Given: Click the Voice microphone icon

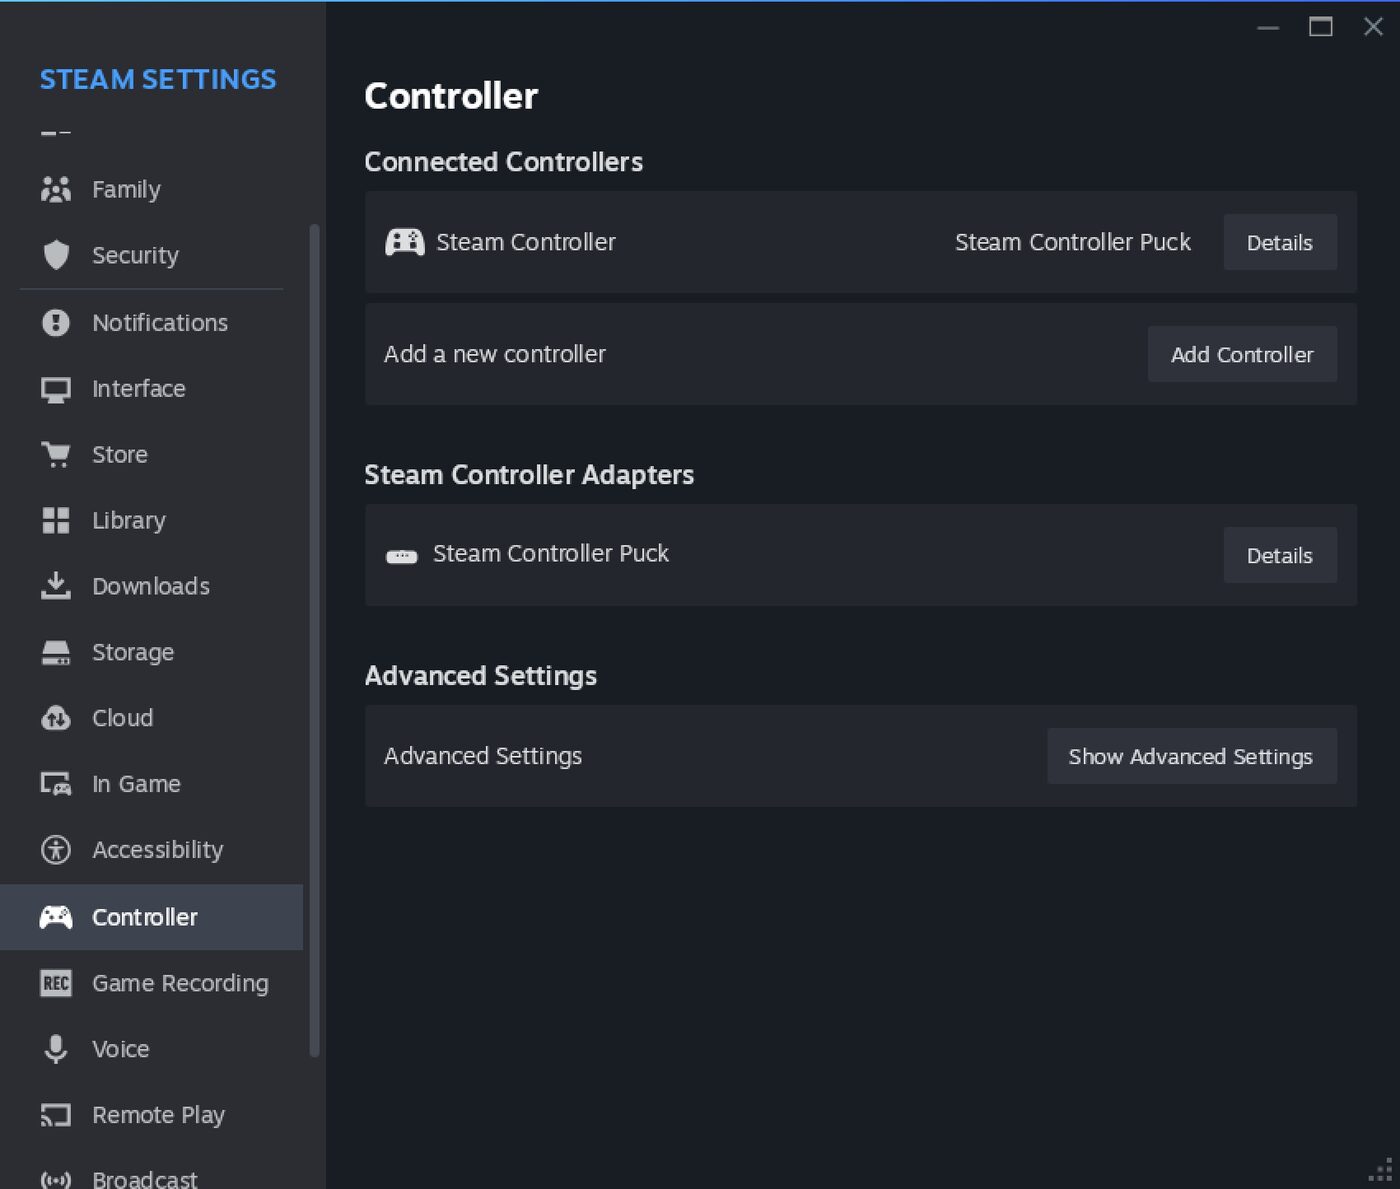Looking at the screenshot, I should point(56,1049).
